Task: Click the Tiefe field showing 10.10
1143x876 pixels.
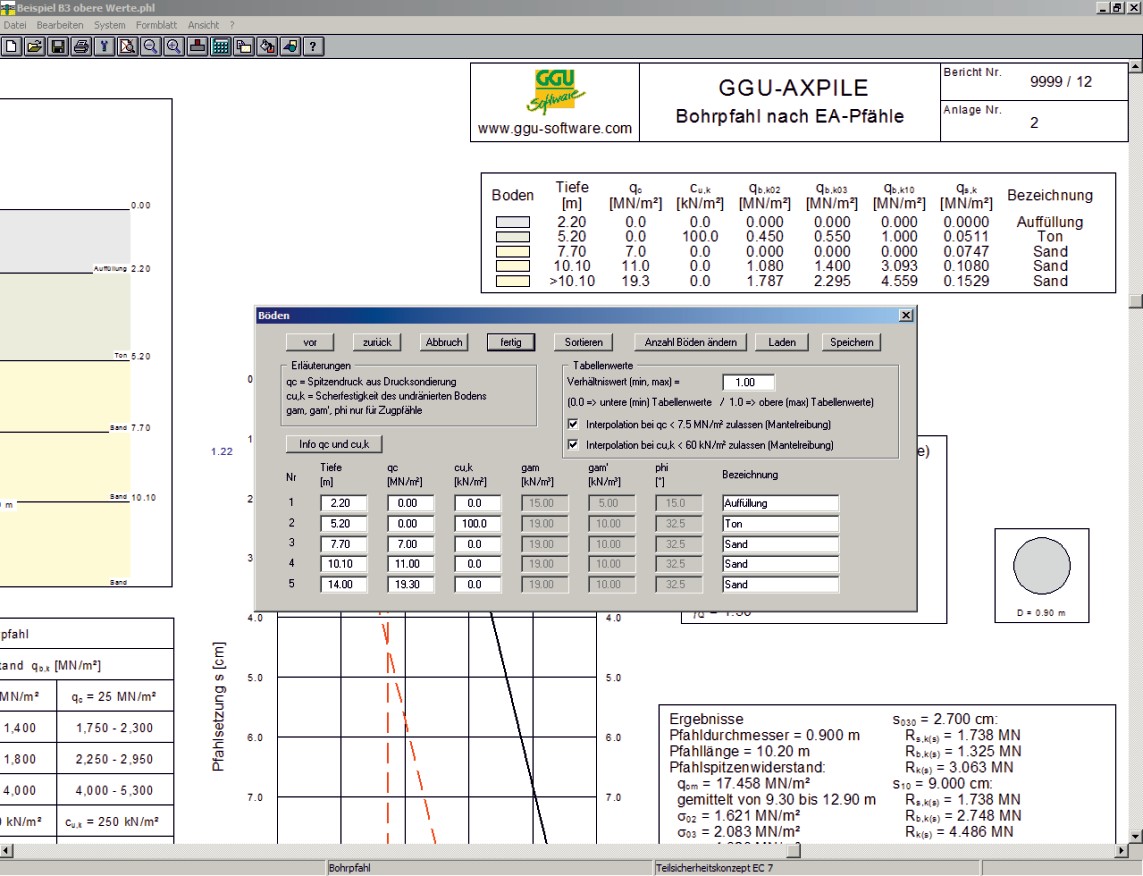Action: click(x=343, y=564)
